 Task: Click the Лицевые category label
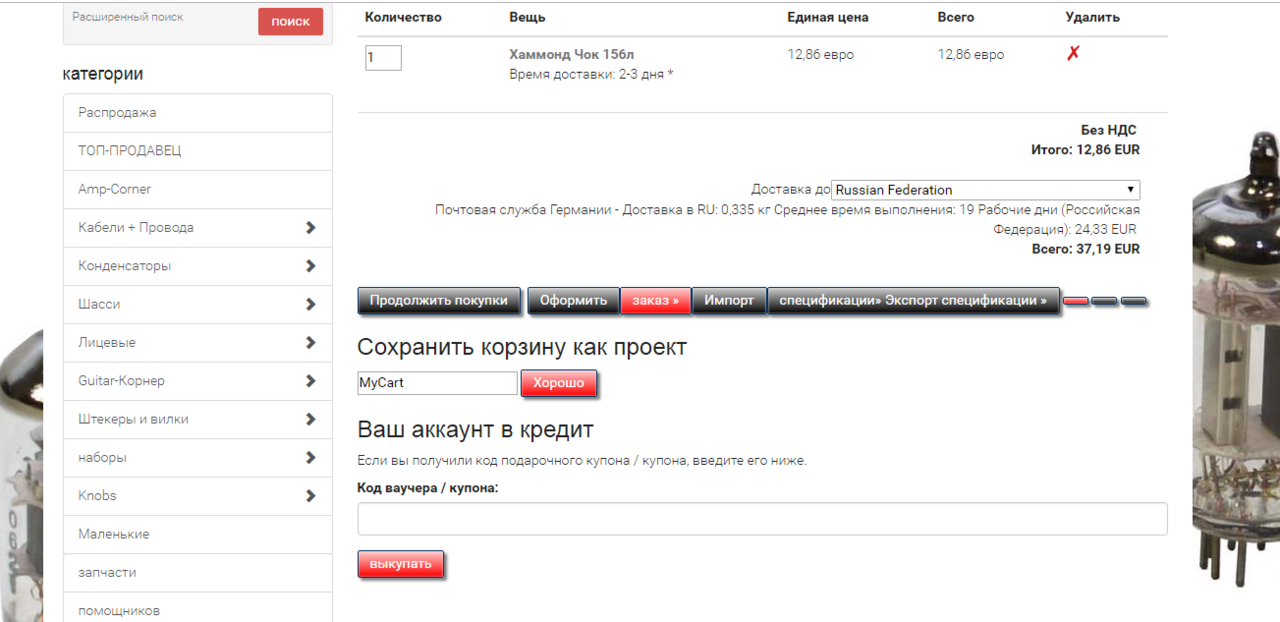point(107,343)
